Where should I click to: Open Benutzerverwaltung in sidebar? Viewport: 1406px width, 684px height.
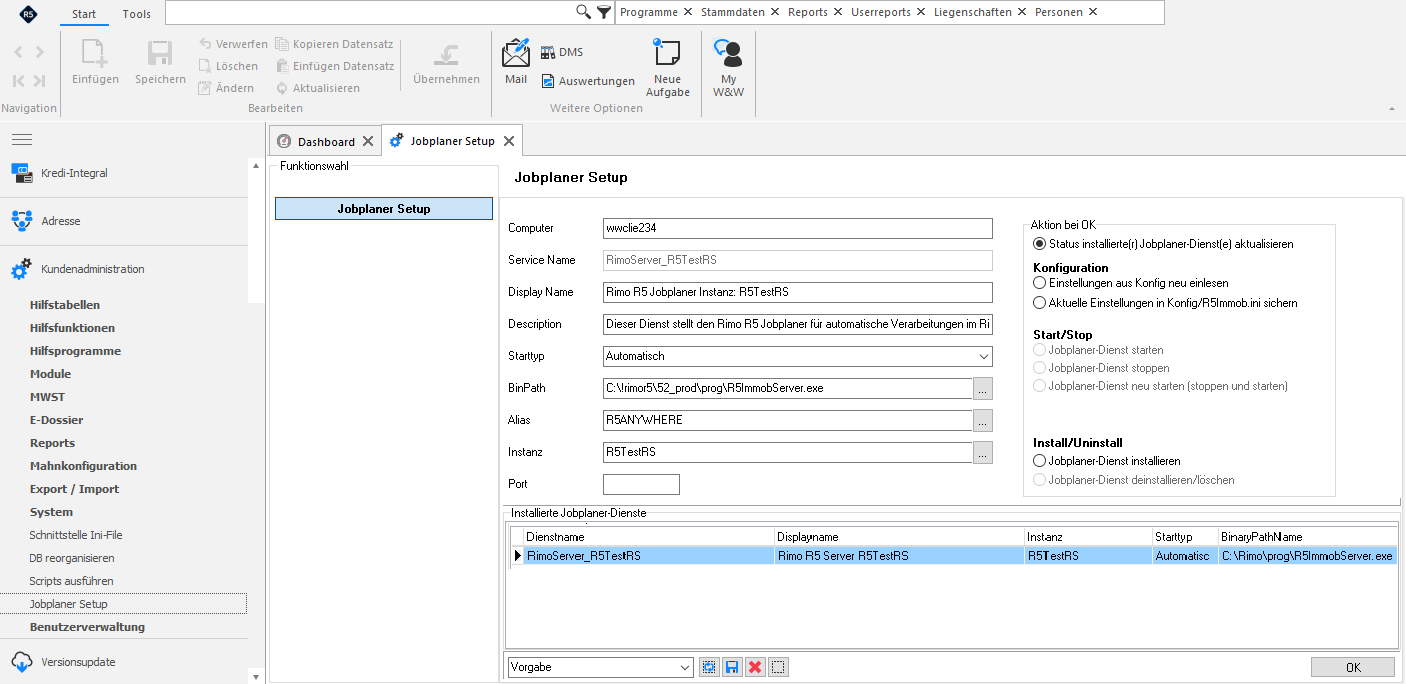pos(87,627)
